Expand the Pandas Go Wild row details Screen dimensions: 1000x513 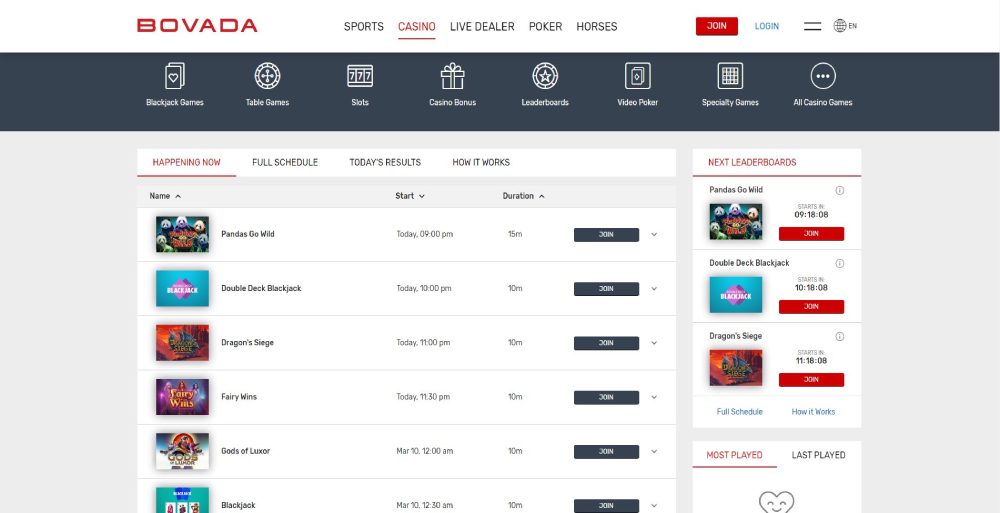(654, 235)
